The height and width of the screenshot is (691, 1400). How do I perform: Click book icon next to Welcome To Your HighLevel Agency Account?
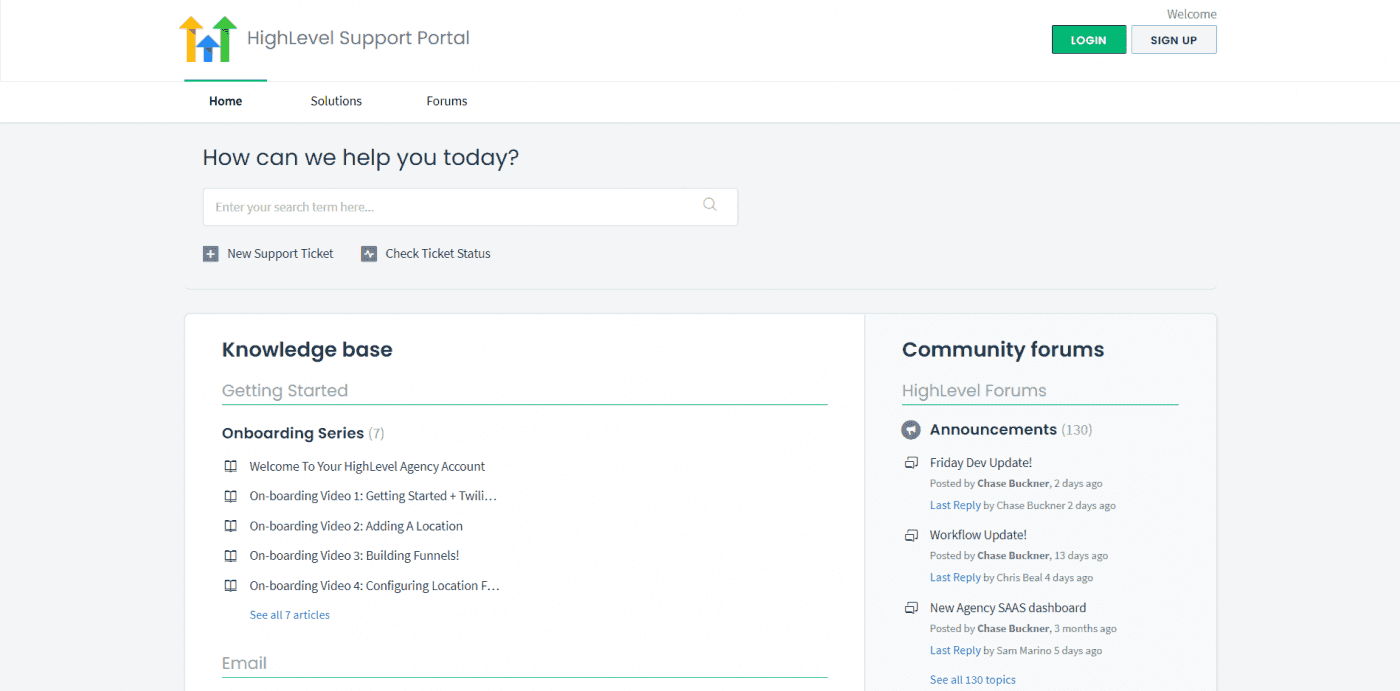230,466
